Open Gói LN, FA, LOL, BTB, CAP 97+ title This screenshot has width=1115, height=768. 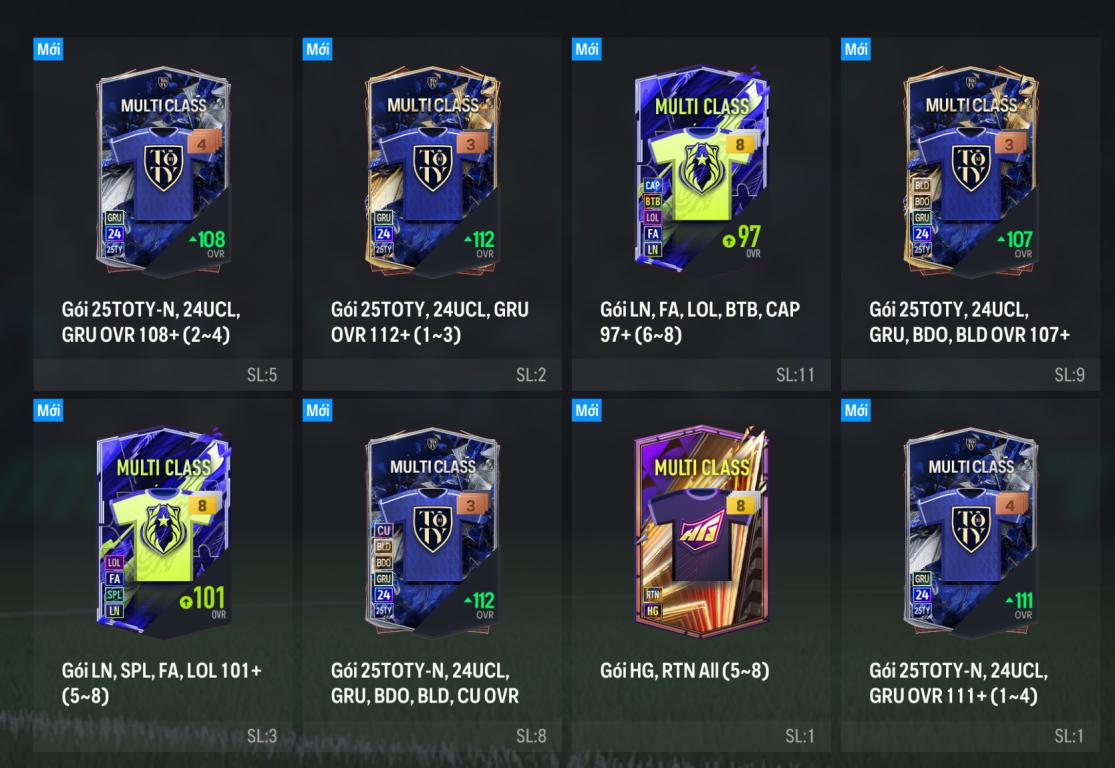(700, 322)
